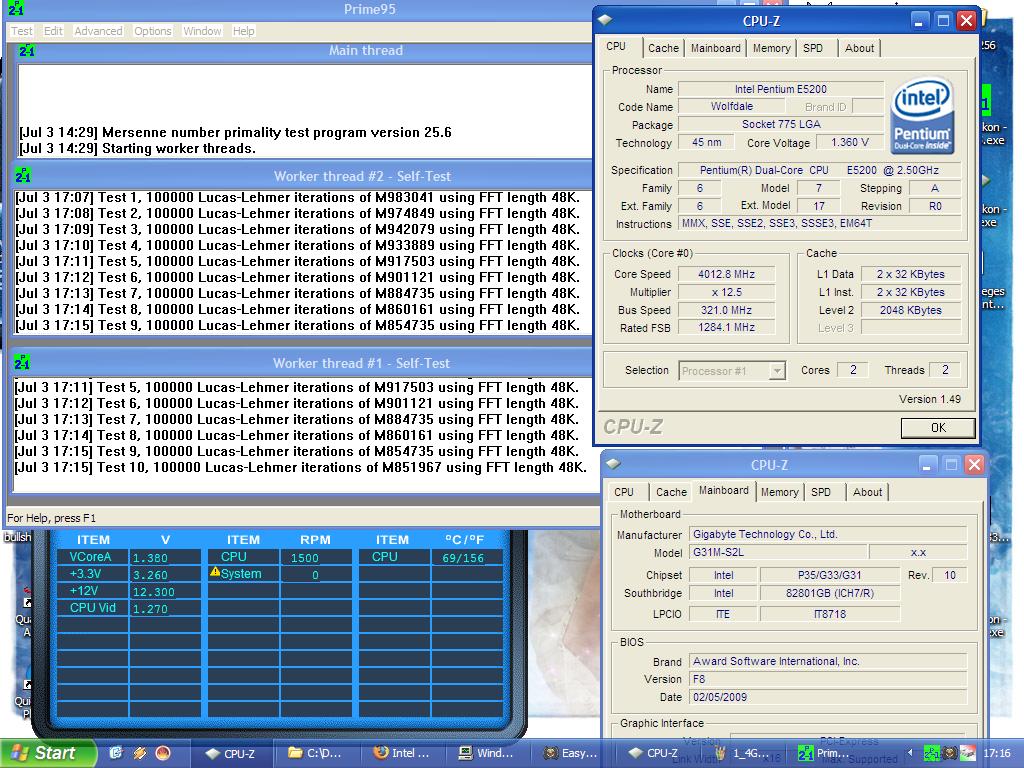Open the Help menu in Prime95
This screenshot has height=768, width=1024.
(244, 31)
